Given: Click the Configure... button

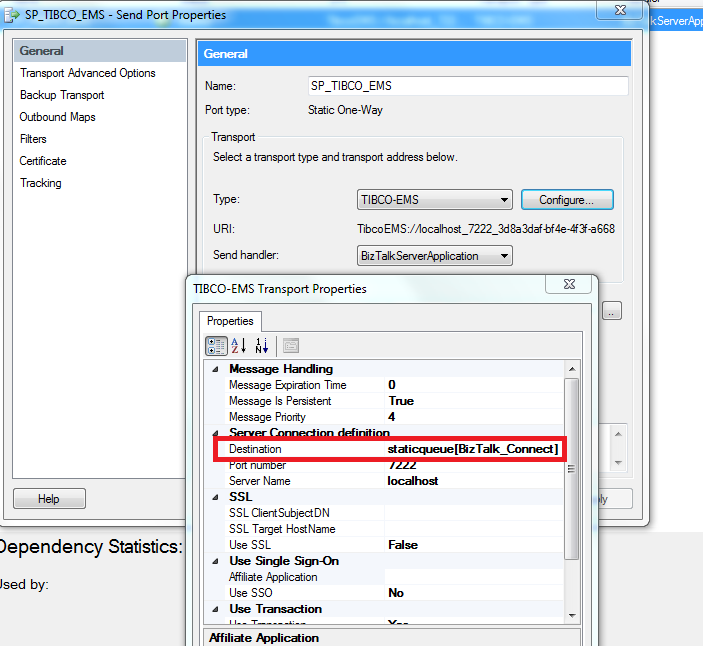Looking at the screenshot, I should [x=567, y=199].
